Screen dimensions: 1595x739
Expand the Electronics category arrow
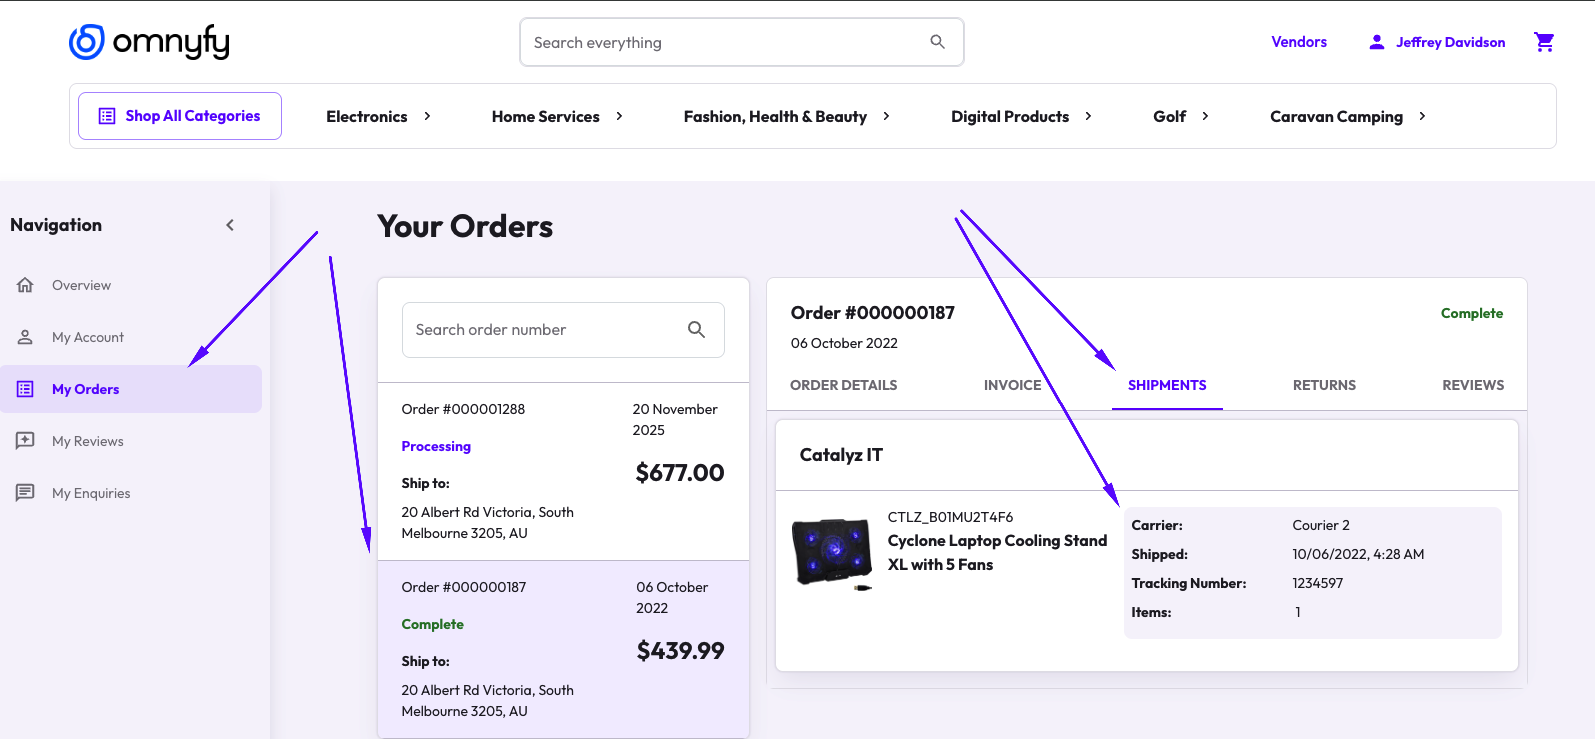tap(427, 116)
